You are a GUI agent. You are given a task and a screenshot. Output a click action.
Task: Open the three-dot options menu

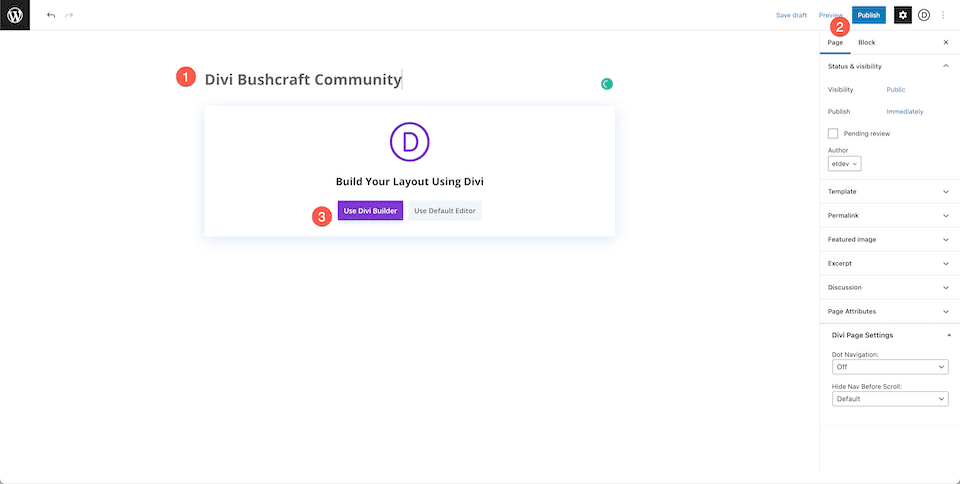[943, 15]
